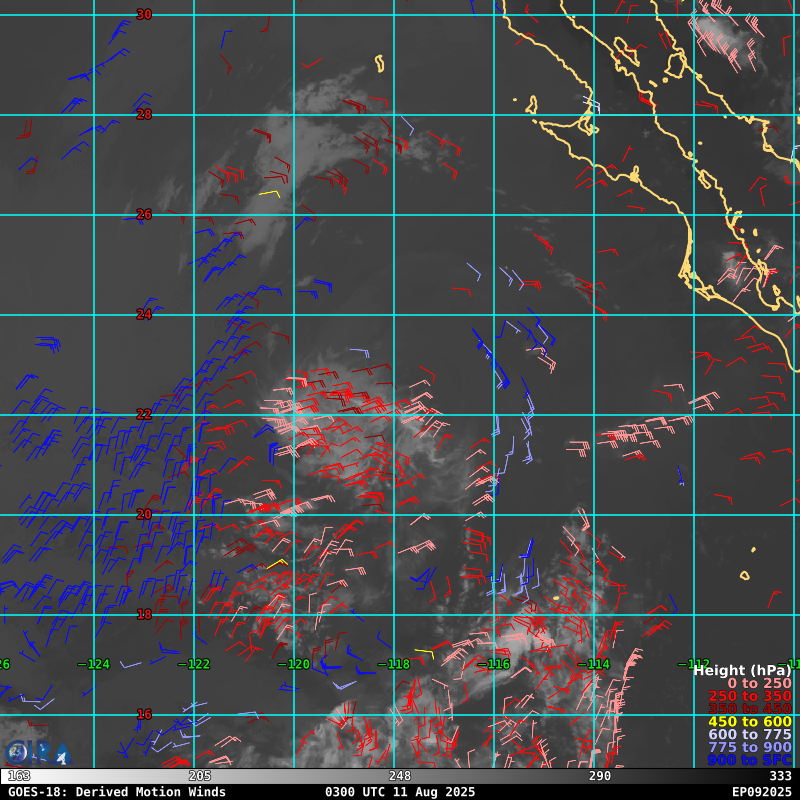Click the latitude label 30

(144, 14)
